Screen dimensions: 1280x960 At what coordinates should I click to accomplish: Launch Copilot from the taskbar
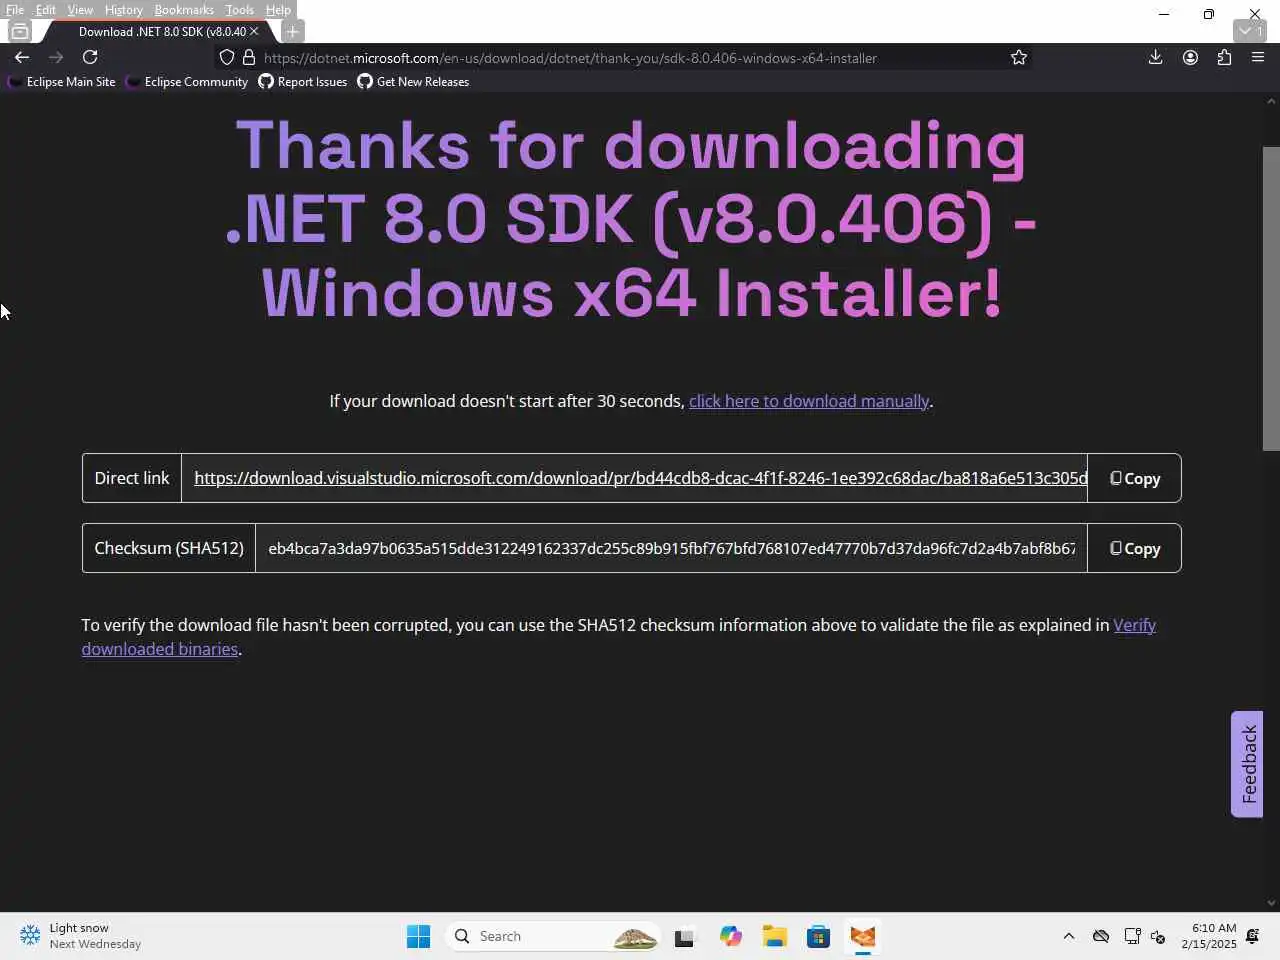coord(730,936)
